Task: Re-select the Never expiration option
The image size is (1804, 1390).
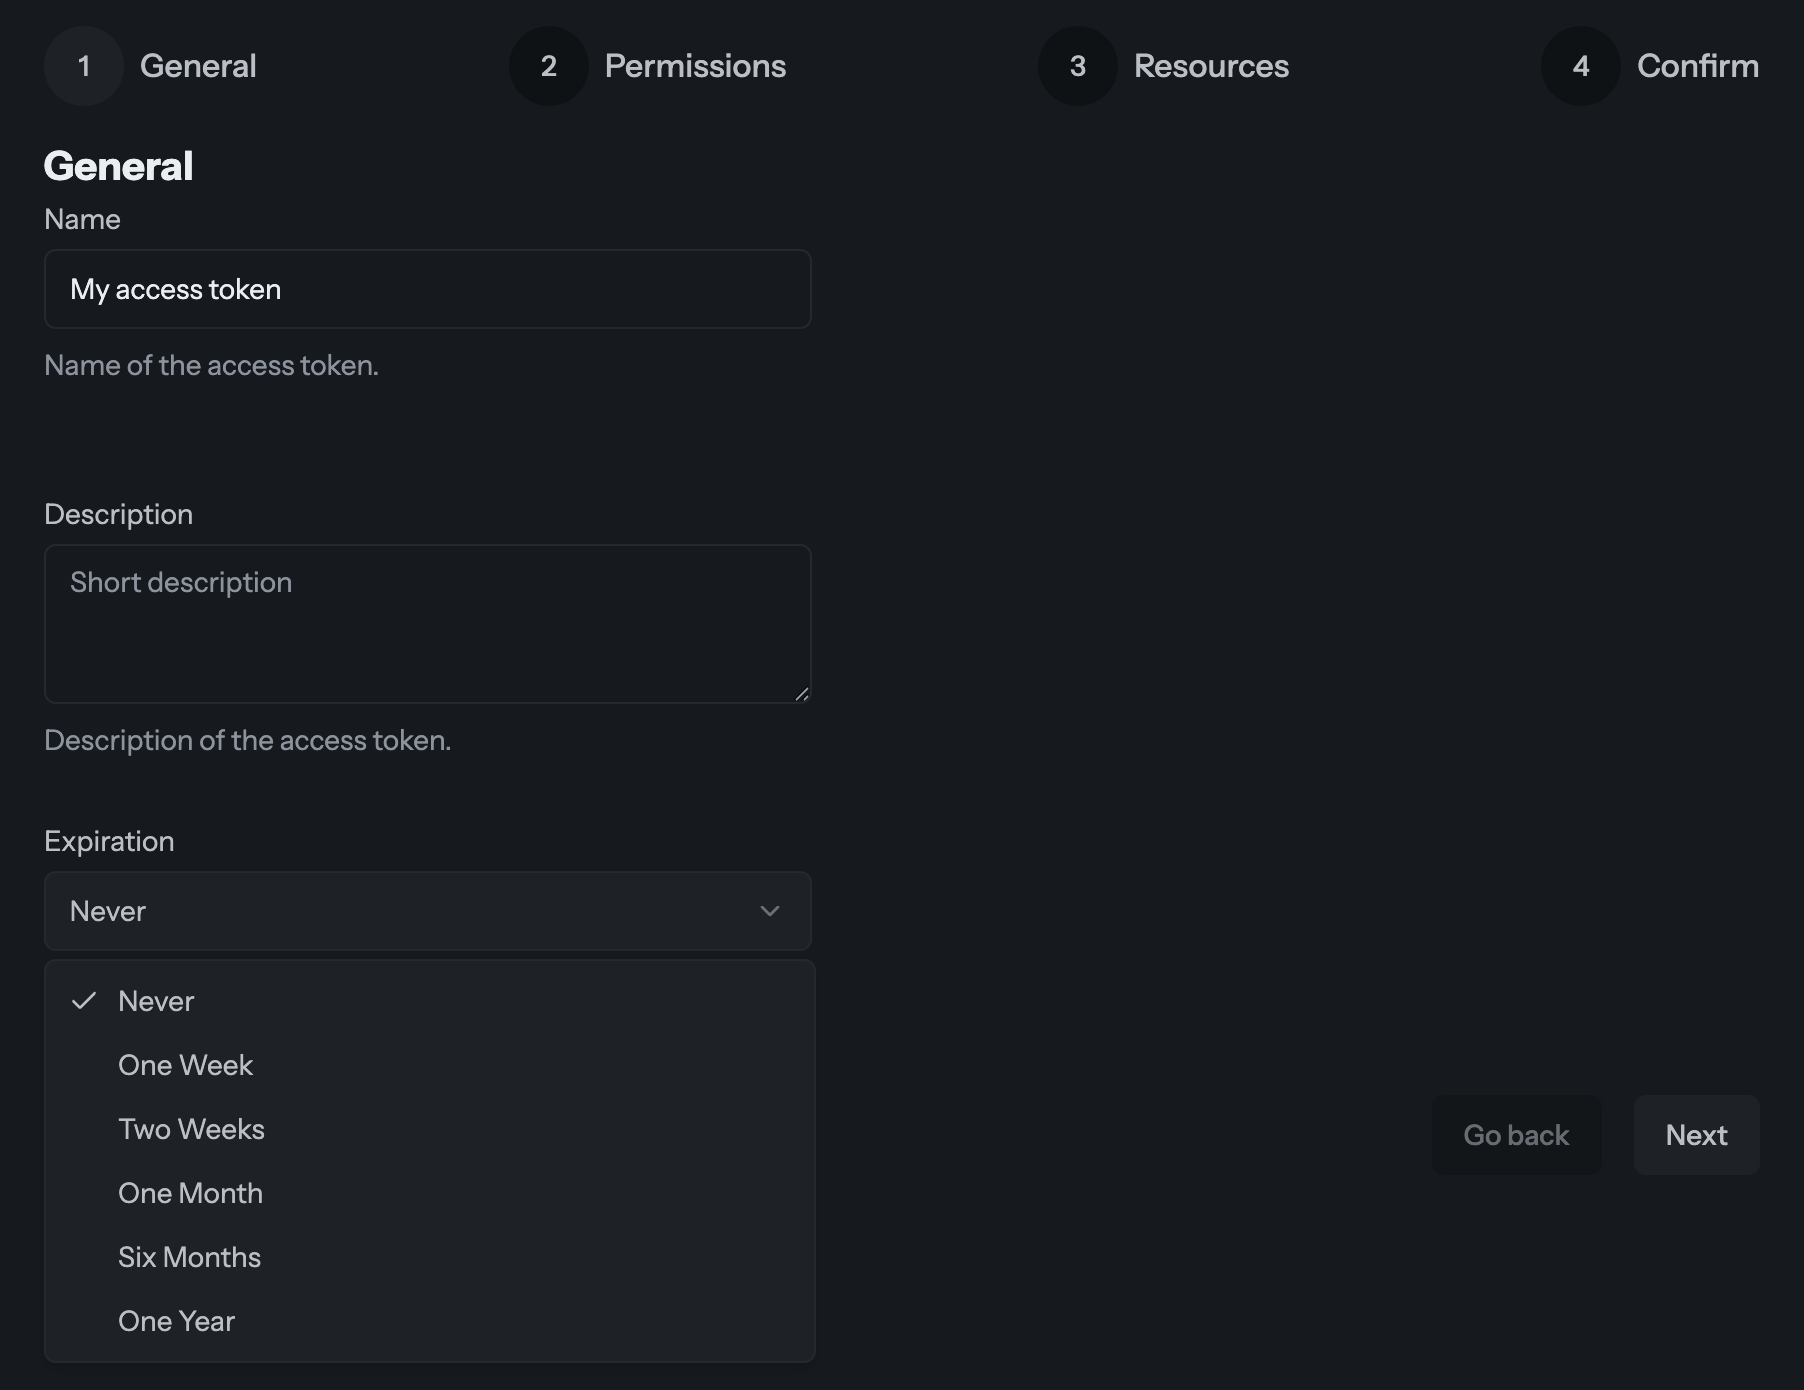Action: (x=156, y=1000)
